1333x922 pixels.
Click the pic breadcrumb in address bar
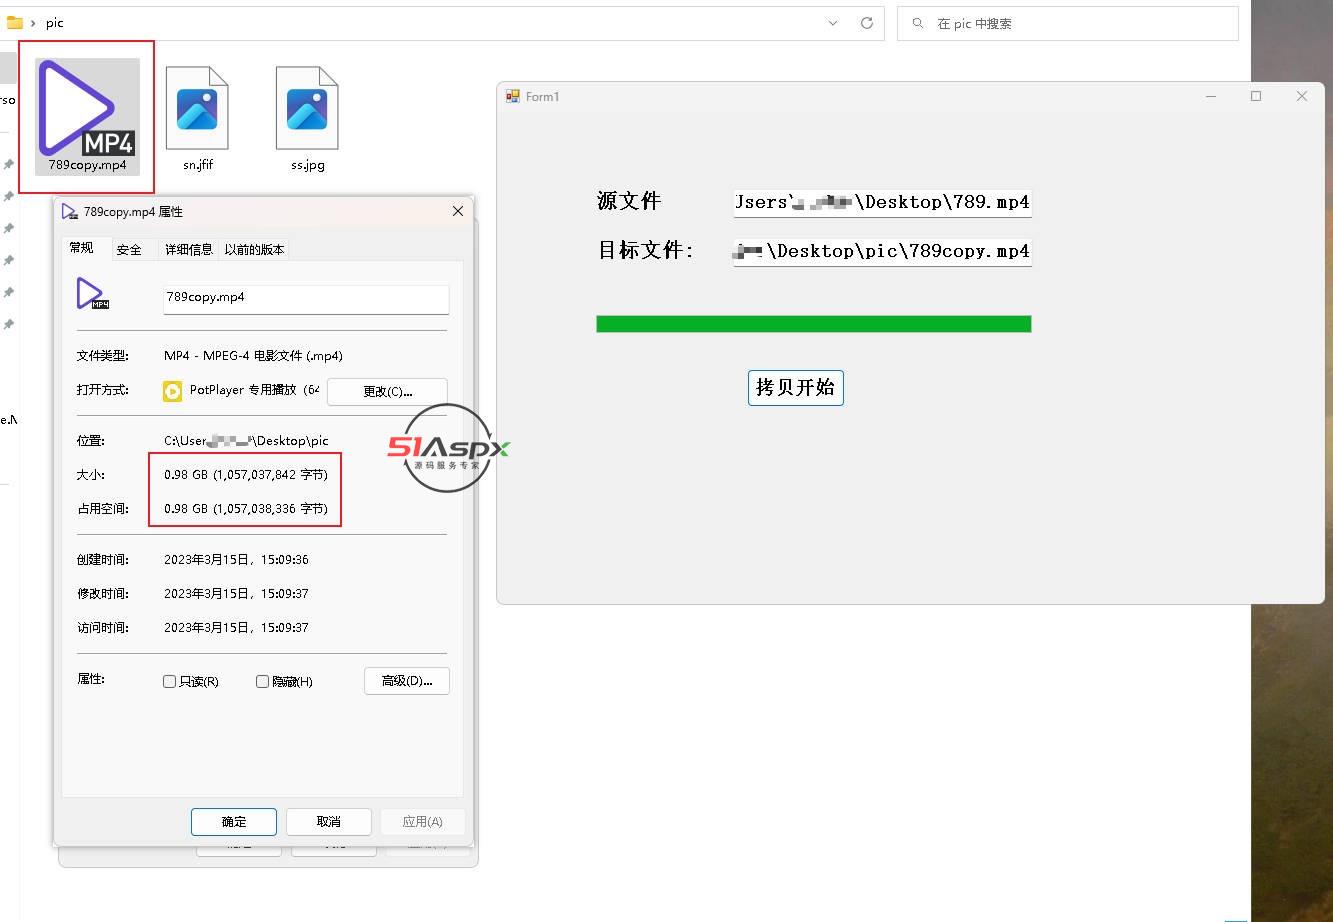pyautogui.click(x=54, y=23)
